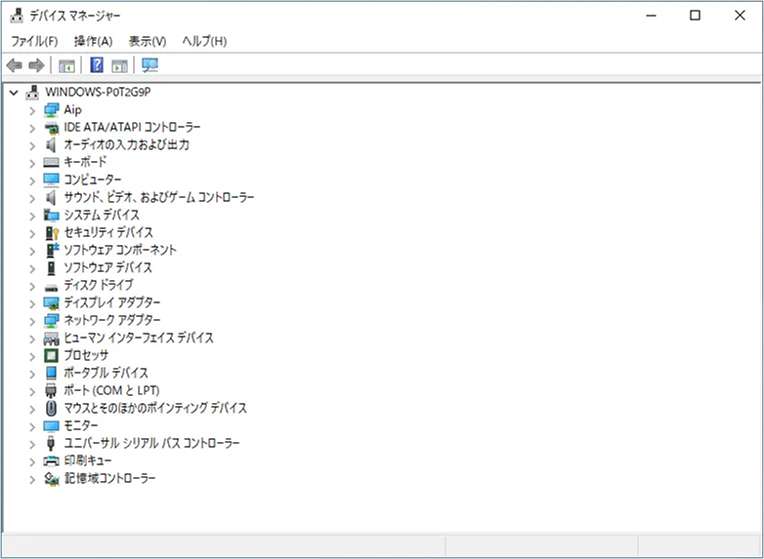Click the 記憶域コントローラー icon
764x559 pixels.
tap(51, 479)
